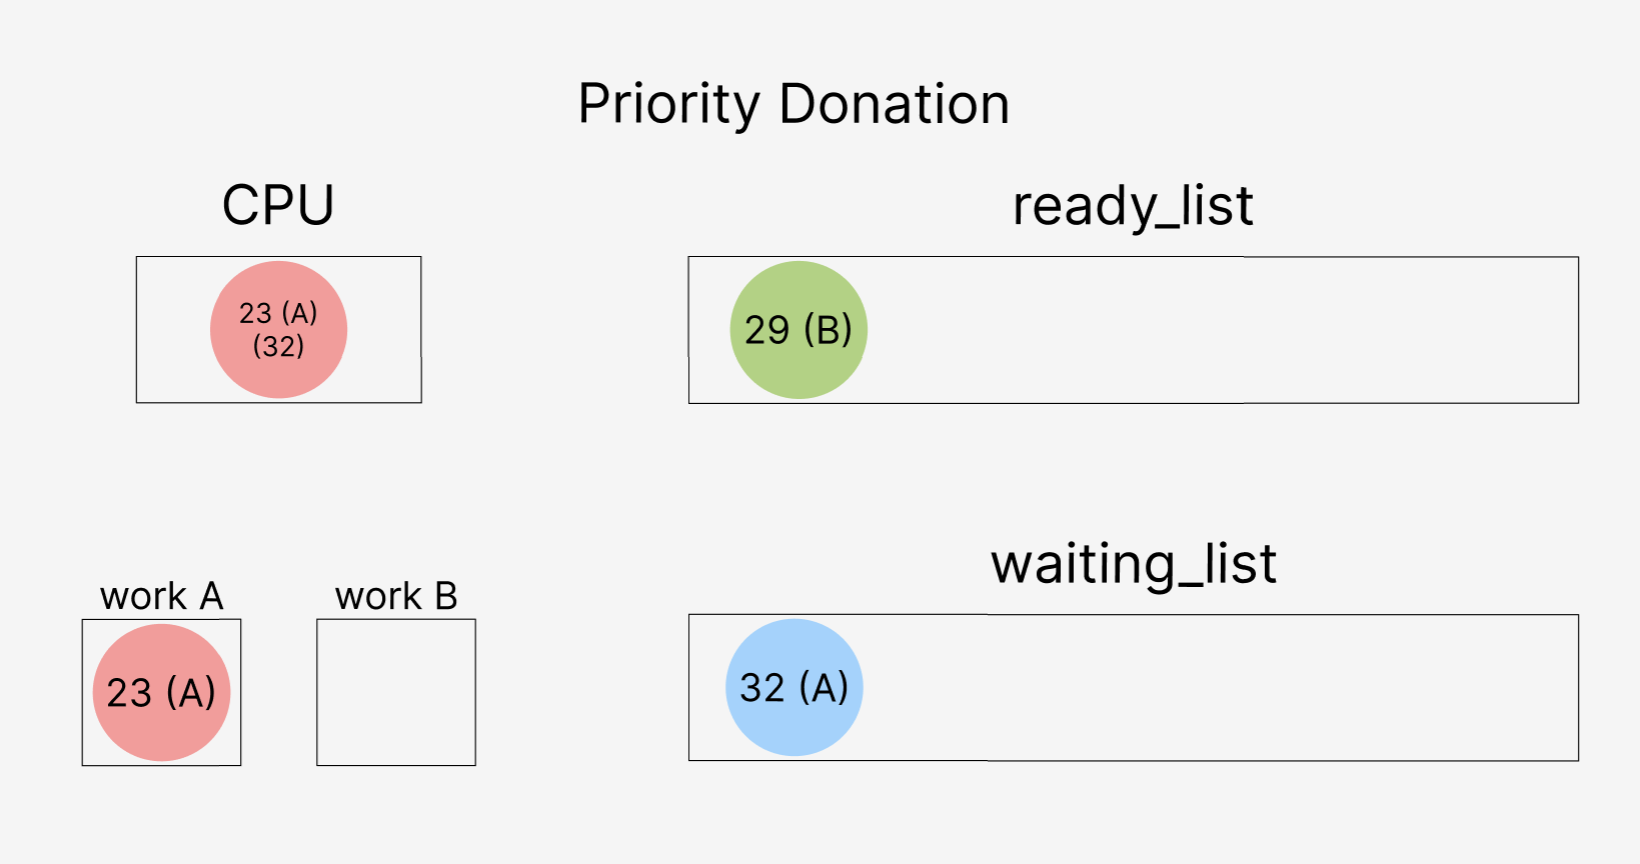The width and height of the screenshot is (1640, 864).
Task: Click the number 29 in the green circle
Action: click(x=767, y=330)
